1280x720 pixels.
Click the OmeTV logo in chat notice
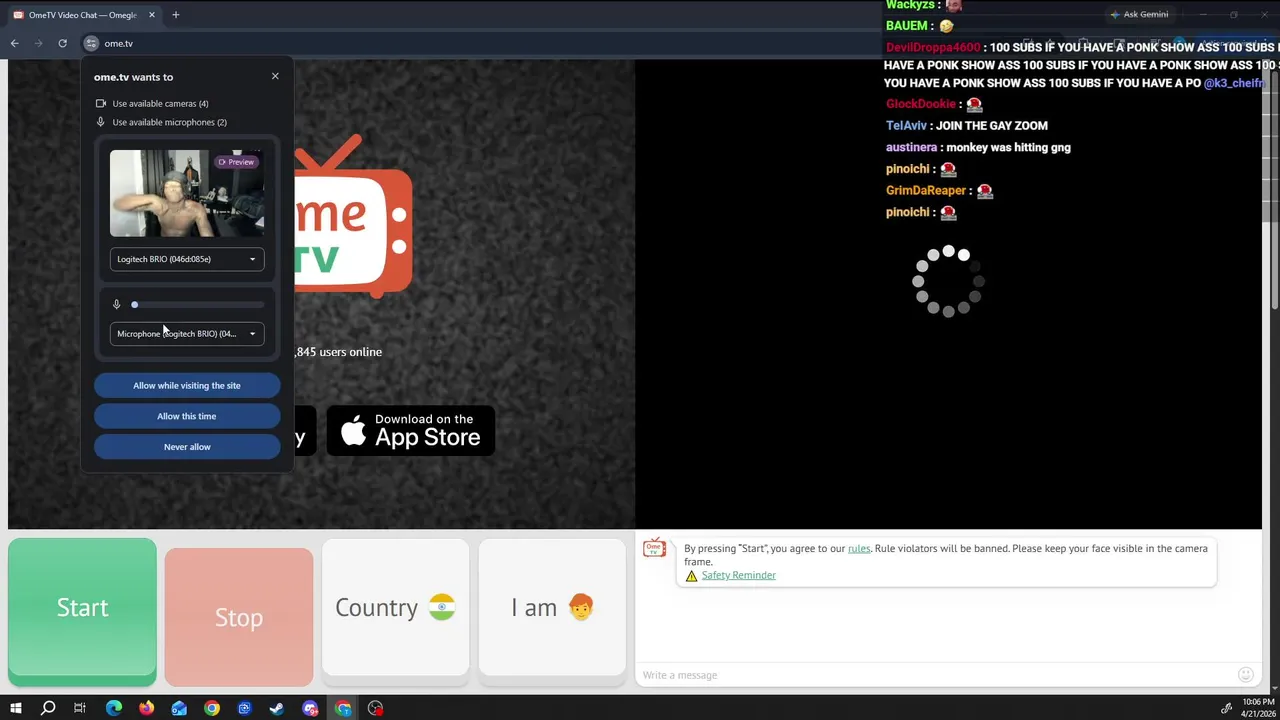coord(654,548)
